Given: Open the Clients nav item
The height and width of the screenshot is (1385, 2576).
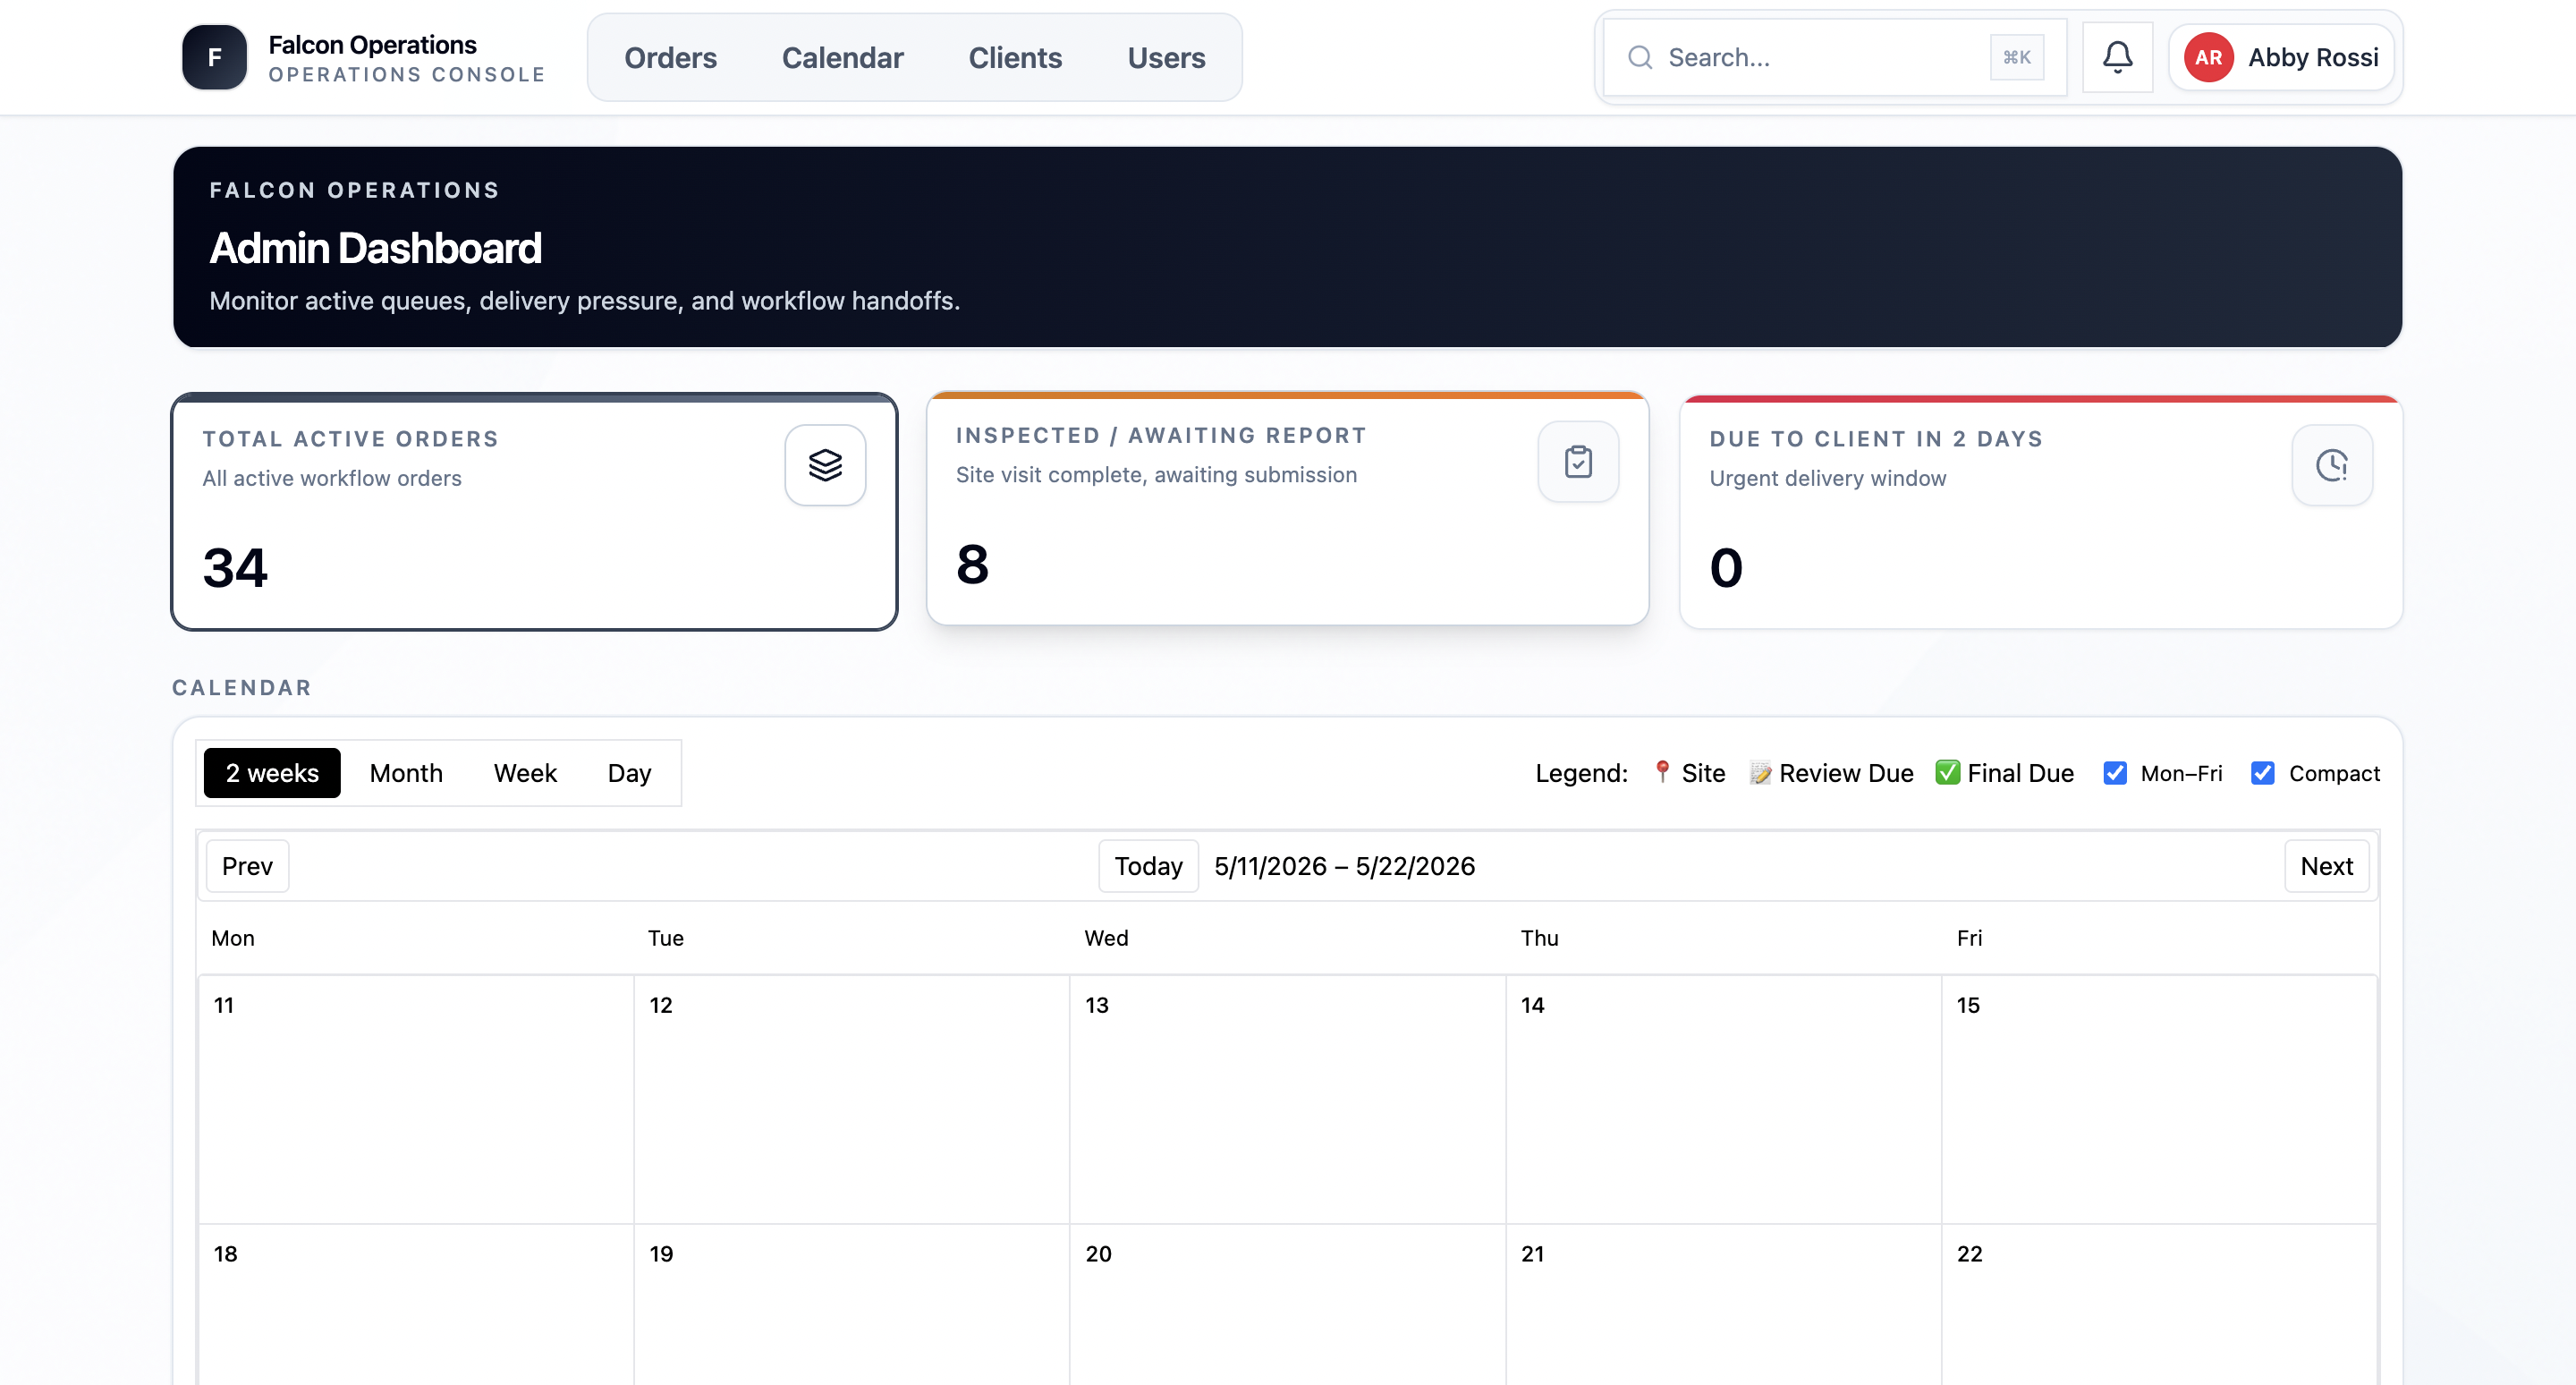Looking at the screenshot, I should 1015,57.
